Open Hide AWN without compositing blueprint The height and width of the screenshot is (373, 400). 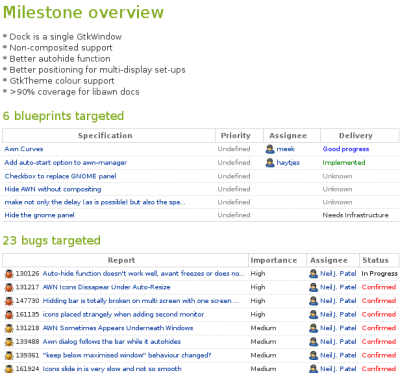pyautogui.click(x=53, y=189)
